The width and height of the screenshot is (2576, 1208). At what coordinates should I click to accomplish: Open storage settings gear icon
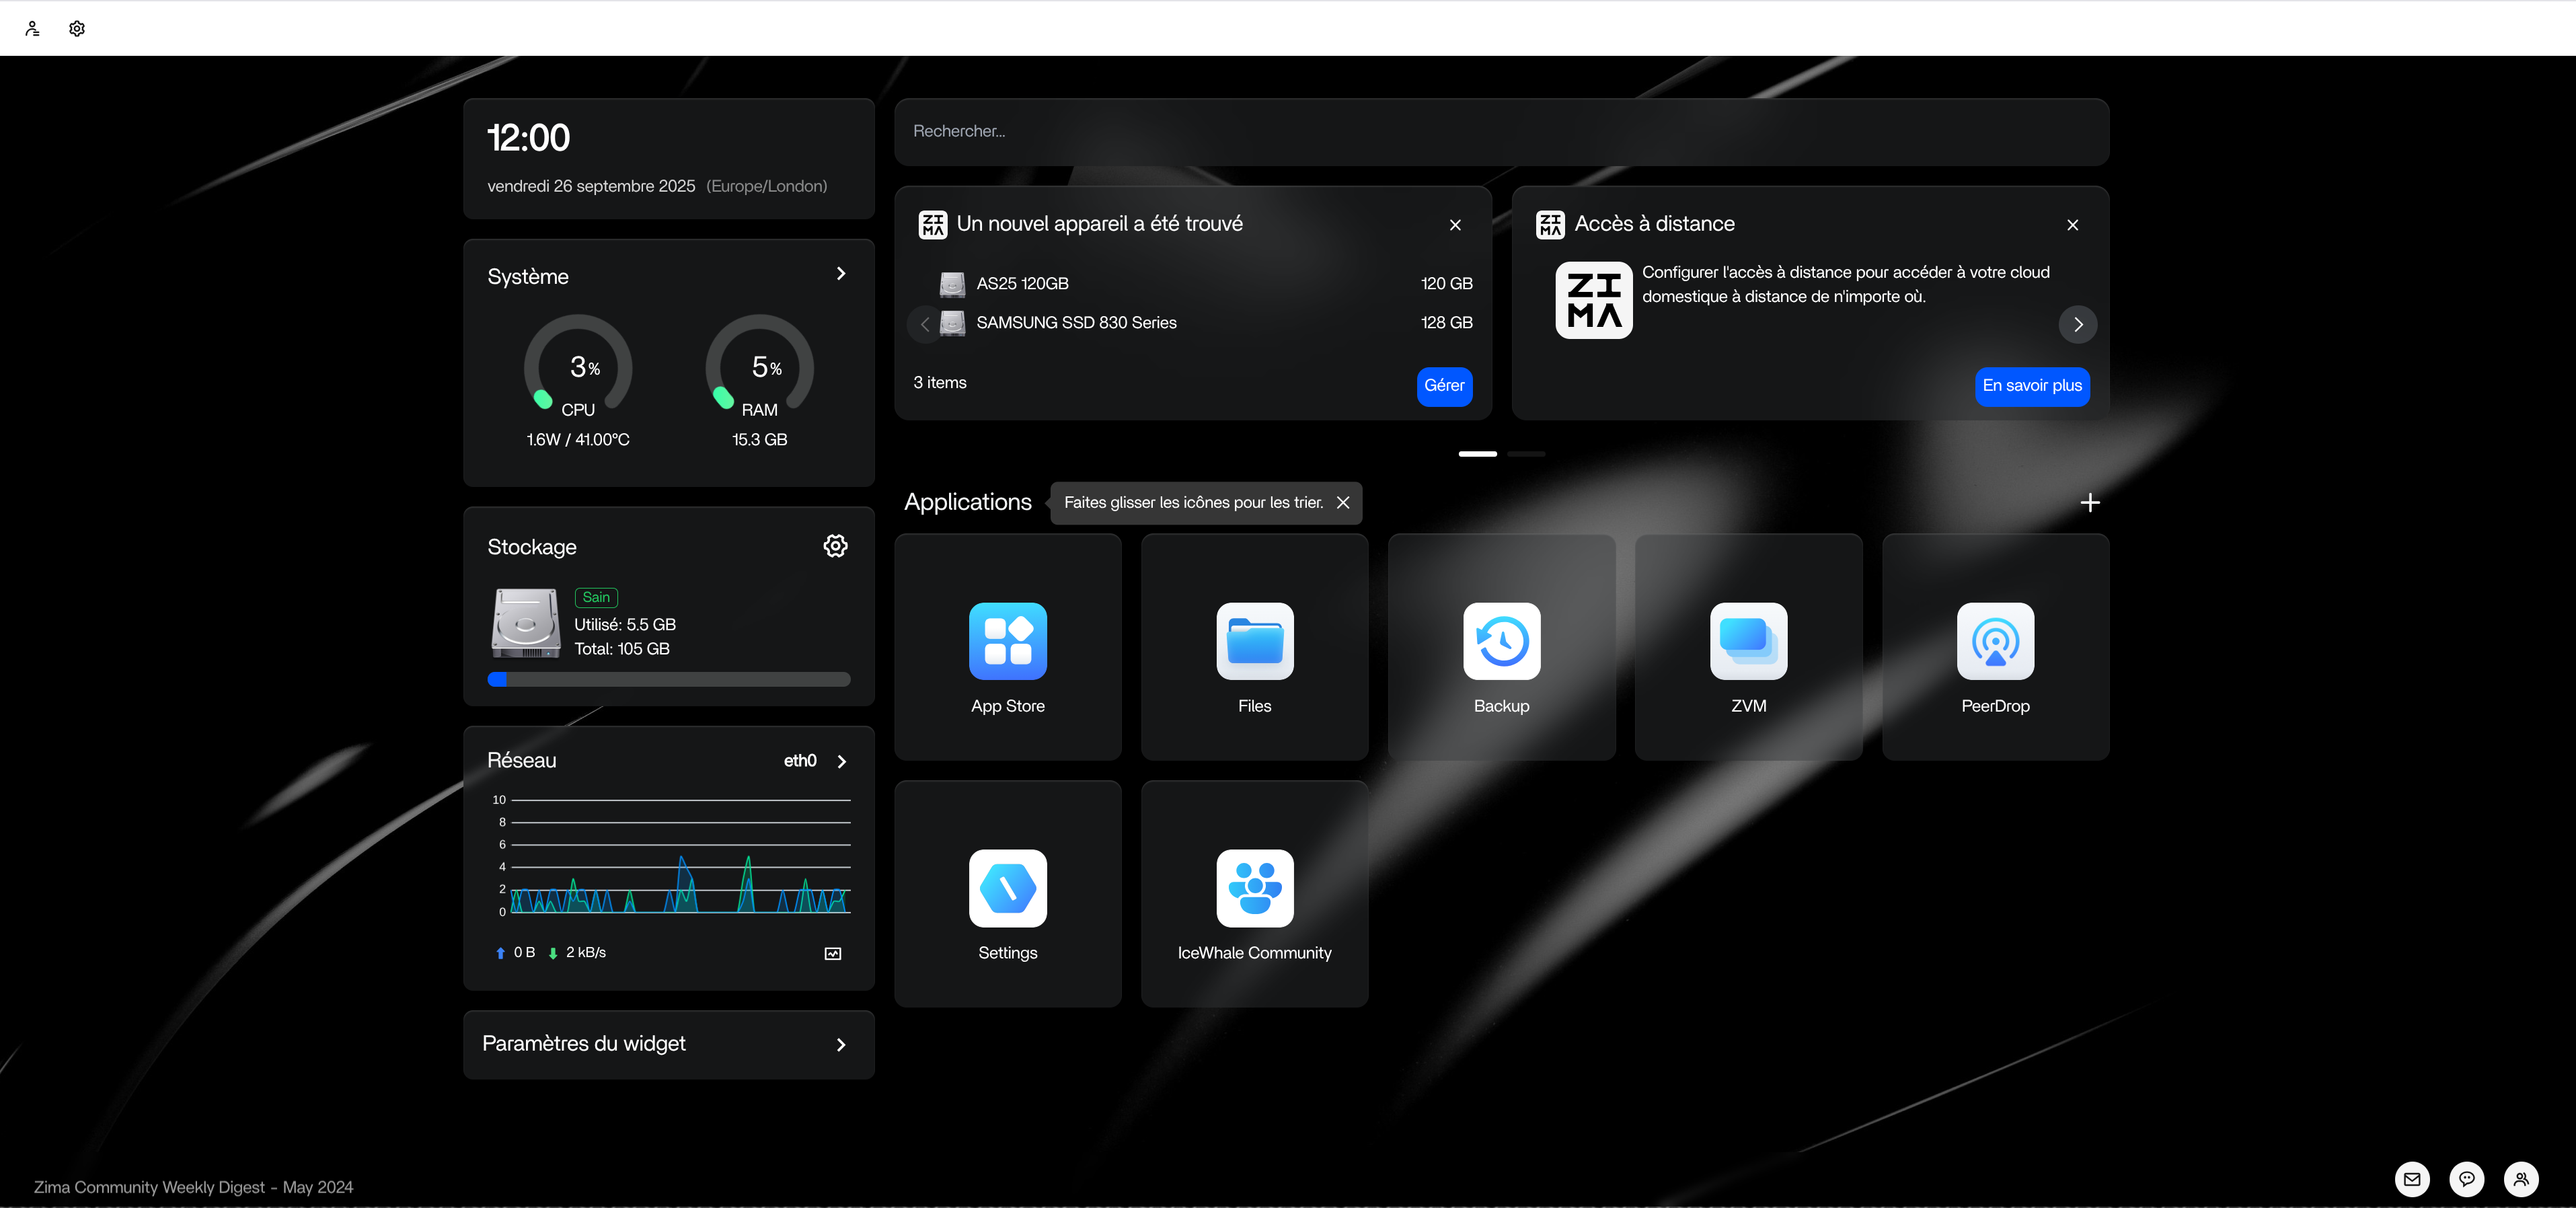click(x=835, y=546)
